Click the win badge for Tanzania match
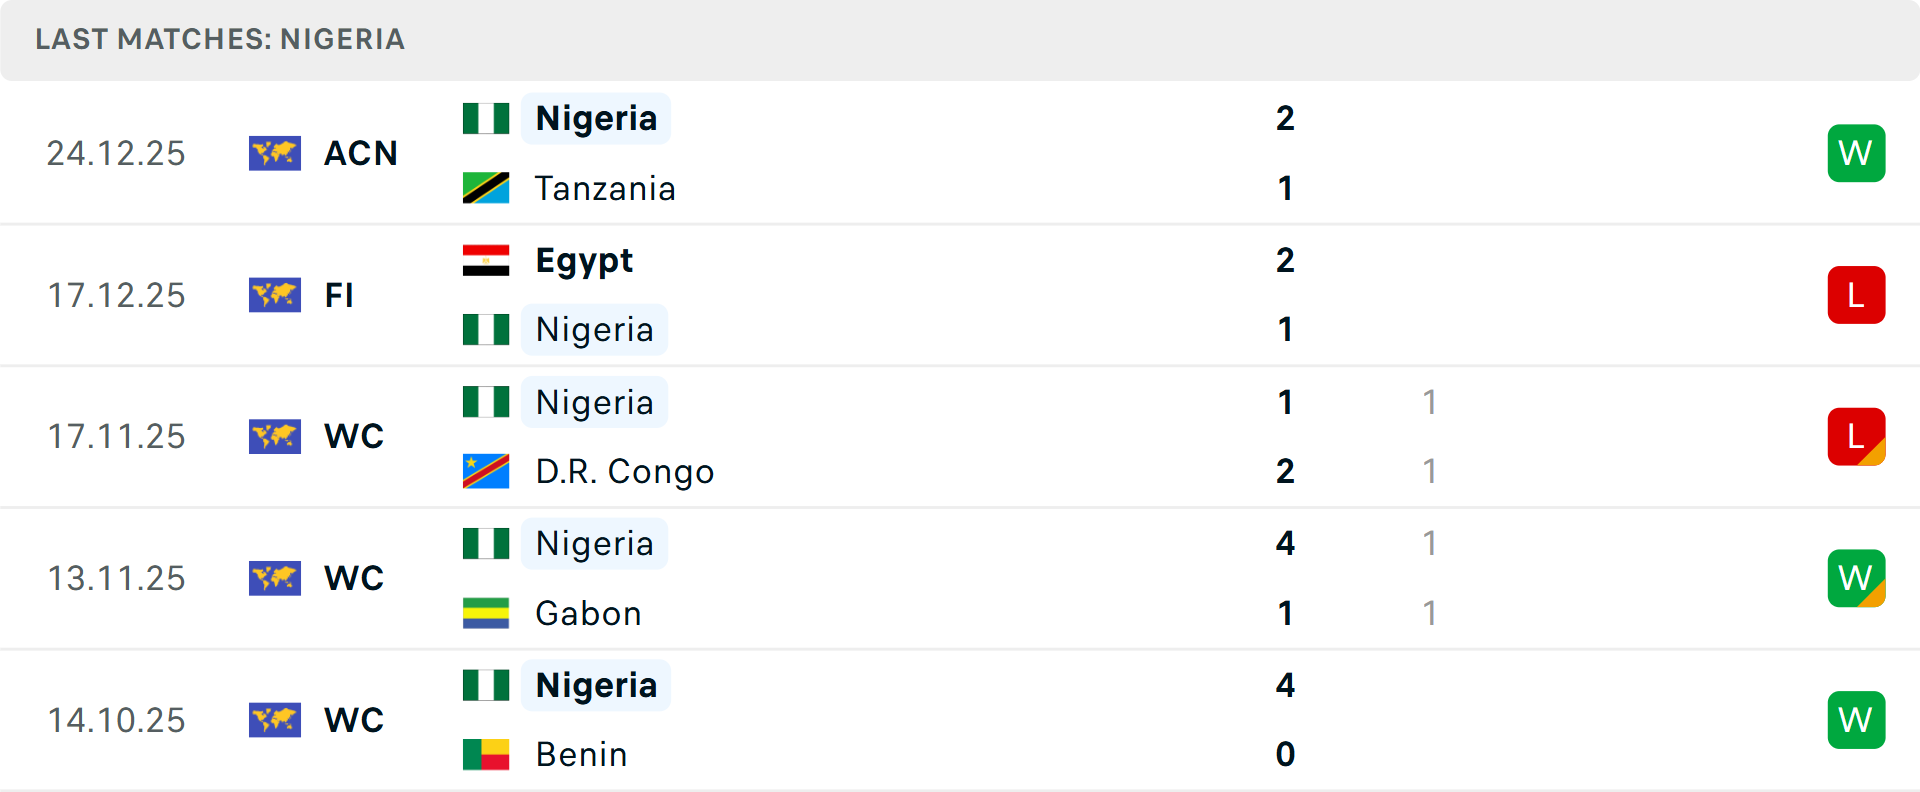1920x792 pixels. 1856,153
